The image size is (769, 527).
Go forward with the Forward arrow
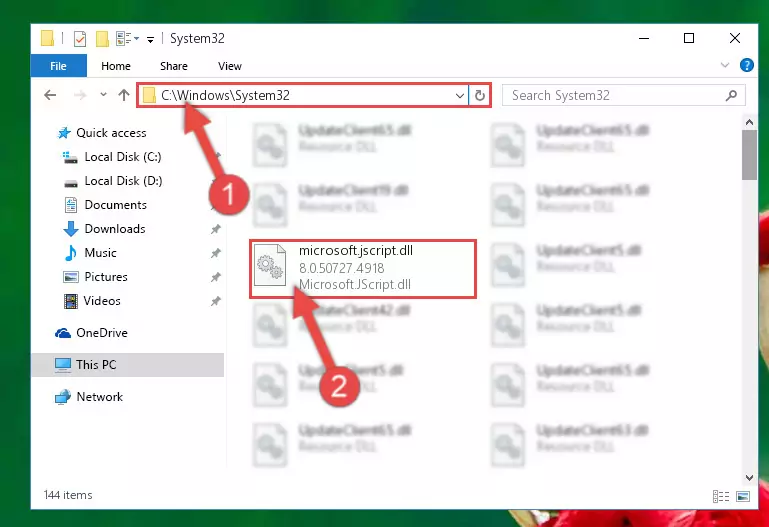coord(79,95)
